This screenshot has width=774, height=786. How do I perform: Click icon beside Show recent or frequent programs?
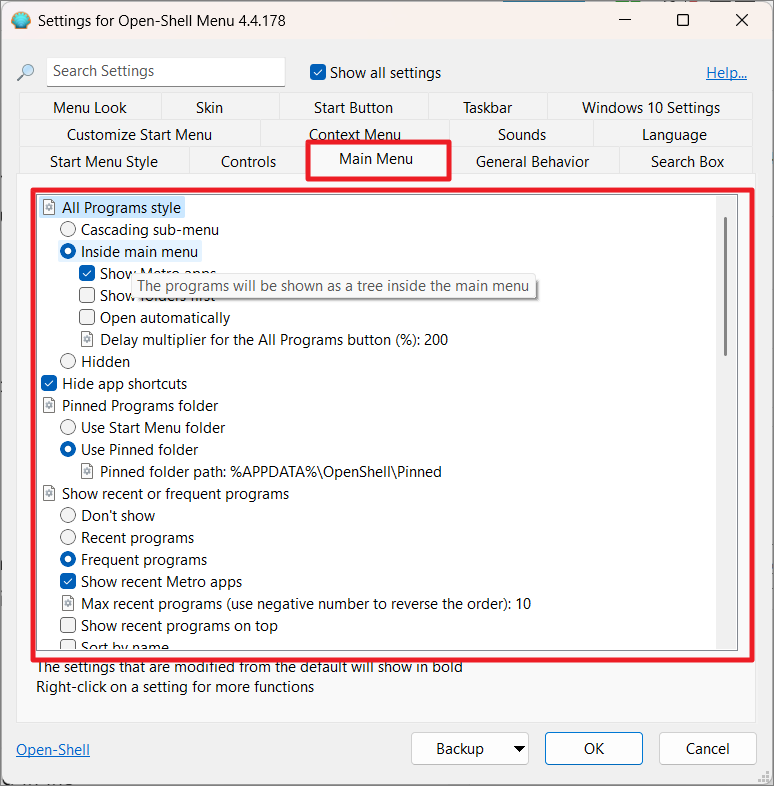(x=49, y=493)
